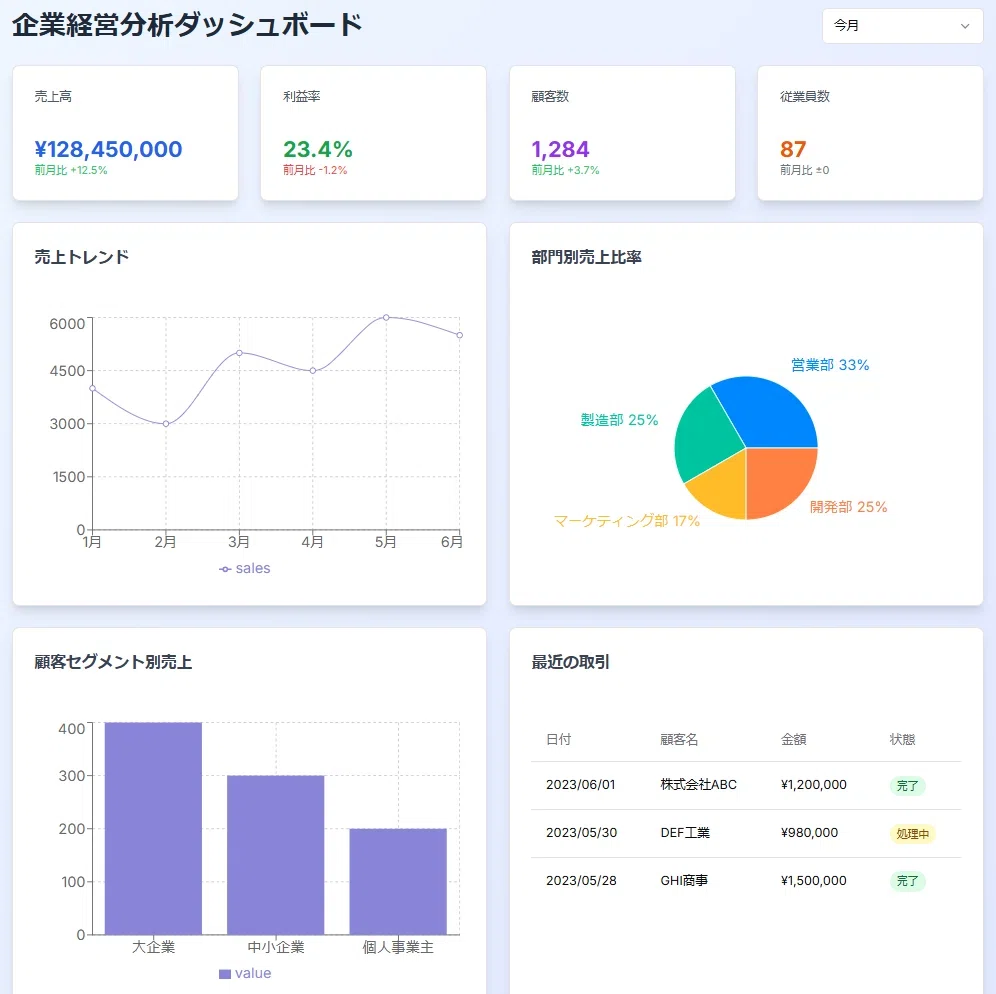The image size is (996, 994).
Task: Click 前月比 -1.2% under profit rate
Action: click(315, 170)
